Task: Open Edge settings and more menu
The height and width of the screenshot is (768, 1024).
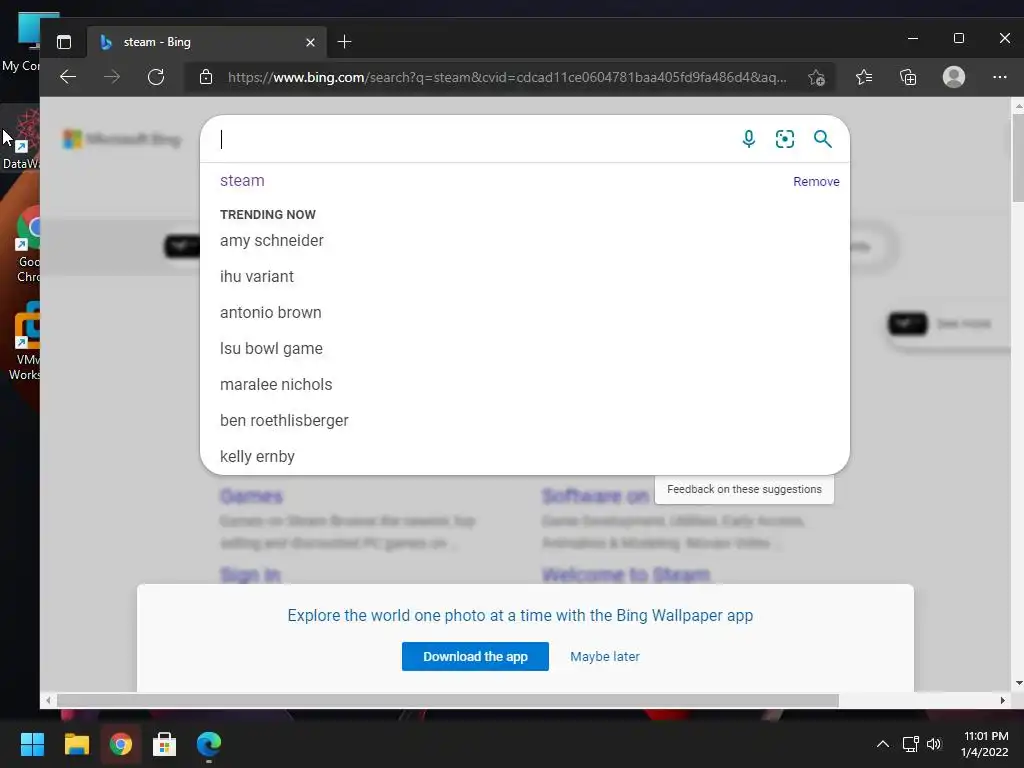Action: 999,77
